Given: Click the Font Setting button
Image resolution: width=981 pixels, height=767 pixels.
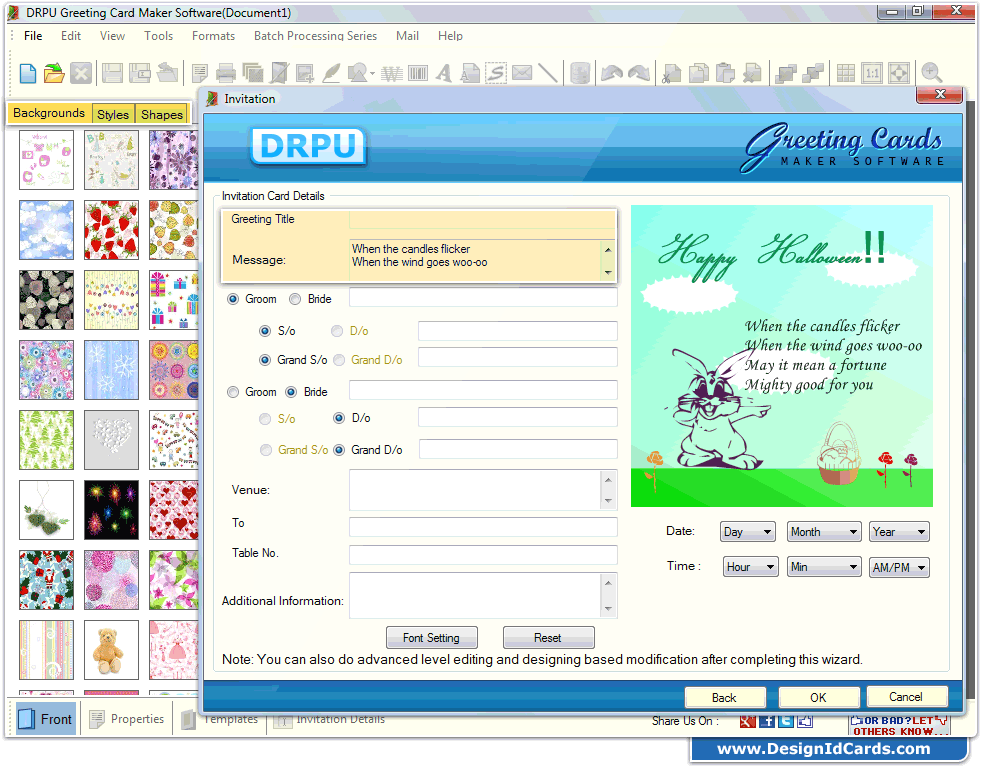Looking at the screenshot, I should click(x=432, y=637).
